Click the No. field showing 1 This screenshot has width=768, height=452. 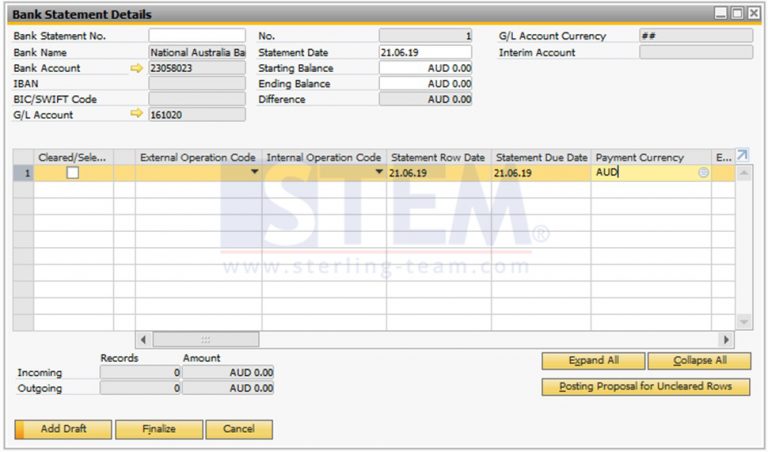click(x=425, y=36)
